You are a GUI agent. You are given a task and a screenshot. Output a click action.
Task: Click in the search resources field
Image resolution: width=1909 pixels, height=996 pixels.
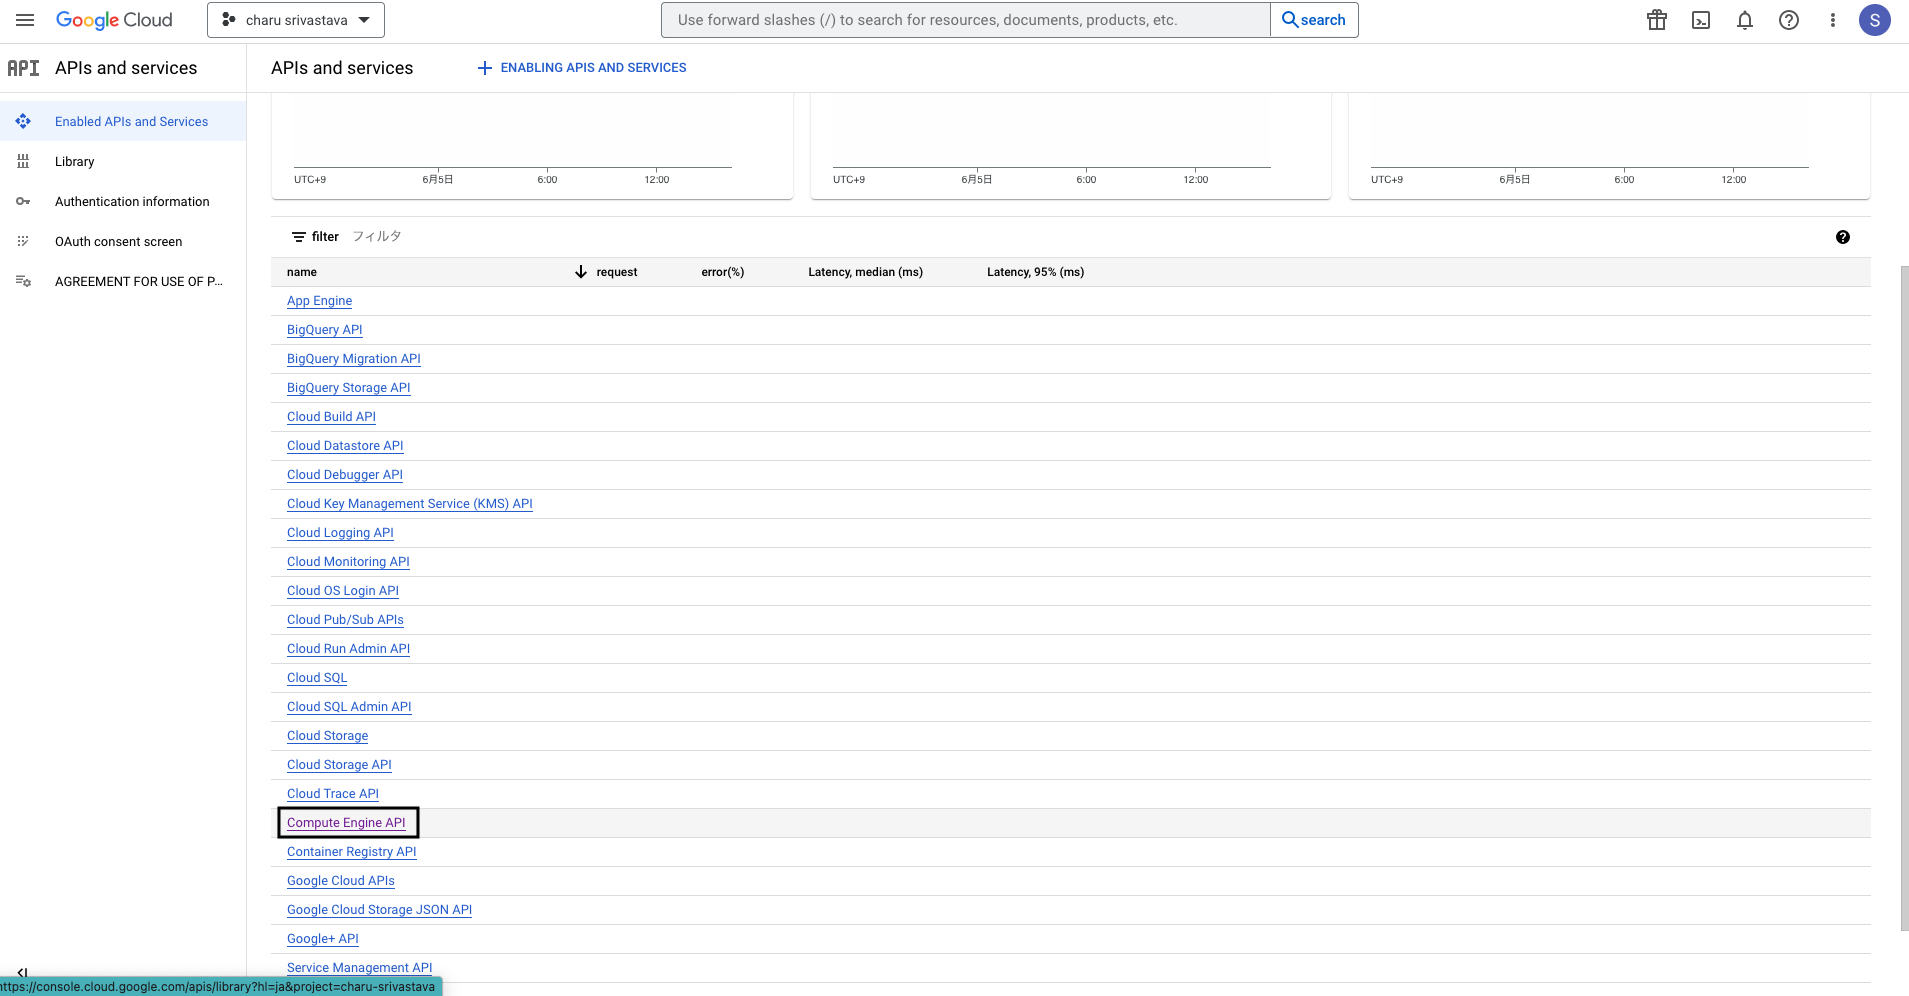pyautogui.click(x=960, y=19)
